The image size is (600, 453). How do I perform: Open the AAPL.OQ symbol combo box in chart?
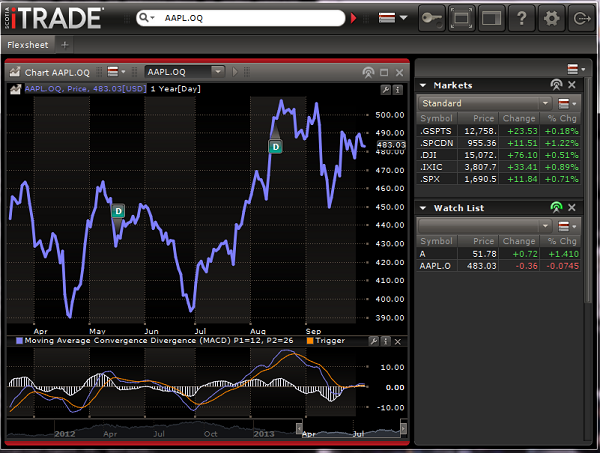184,72
